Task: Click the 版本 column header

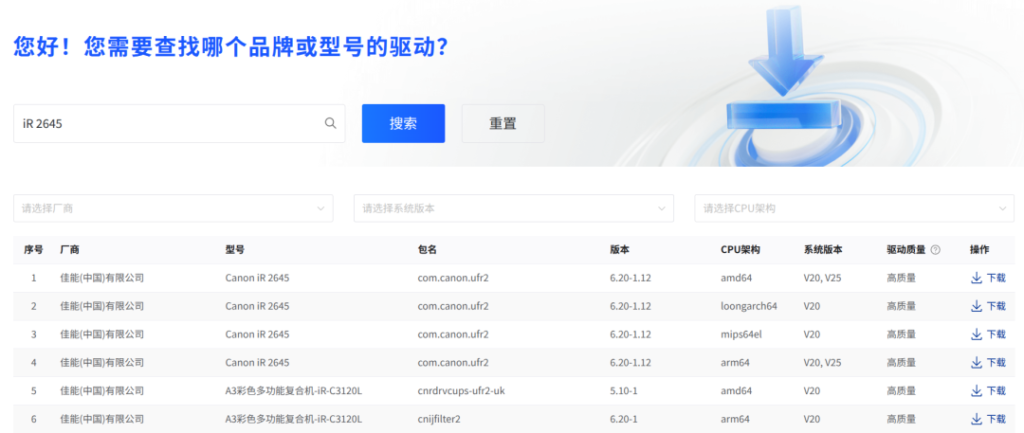Action: (x=620, y=250)
